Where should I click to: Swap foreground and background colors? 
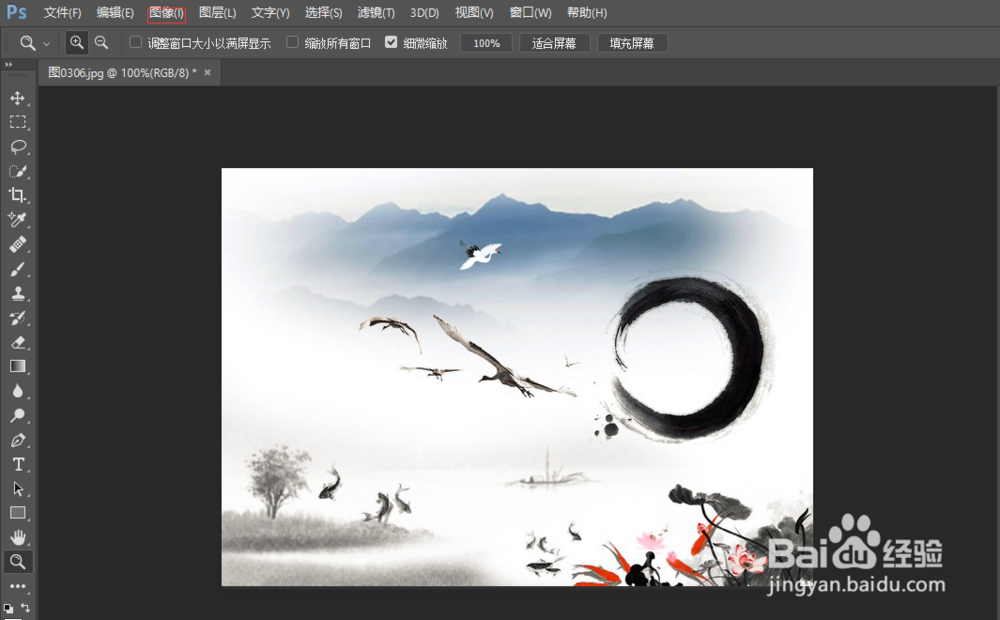tap(26, 607)
